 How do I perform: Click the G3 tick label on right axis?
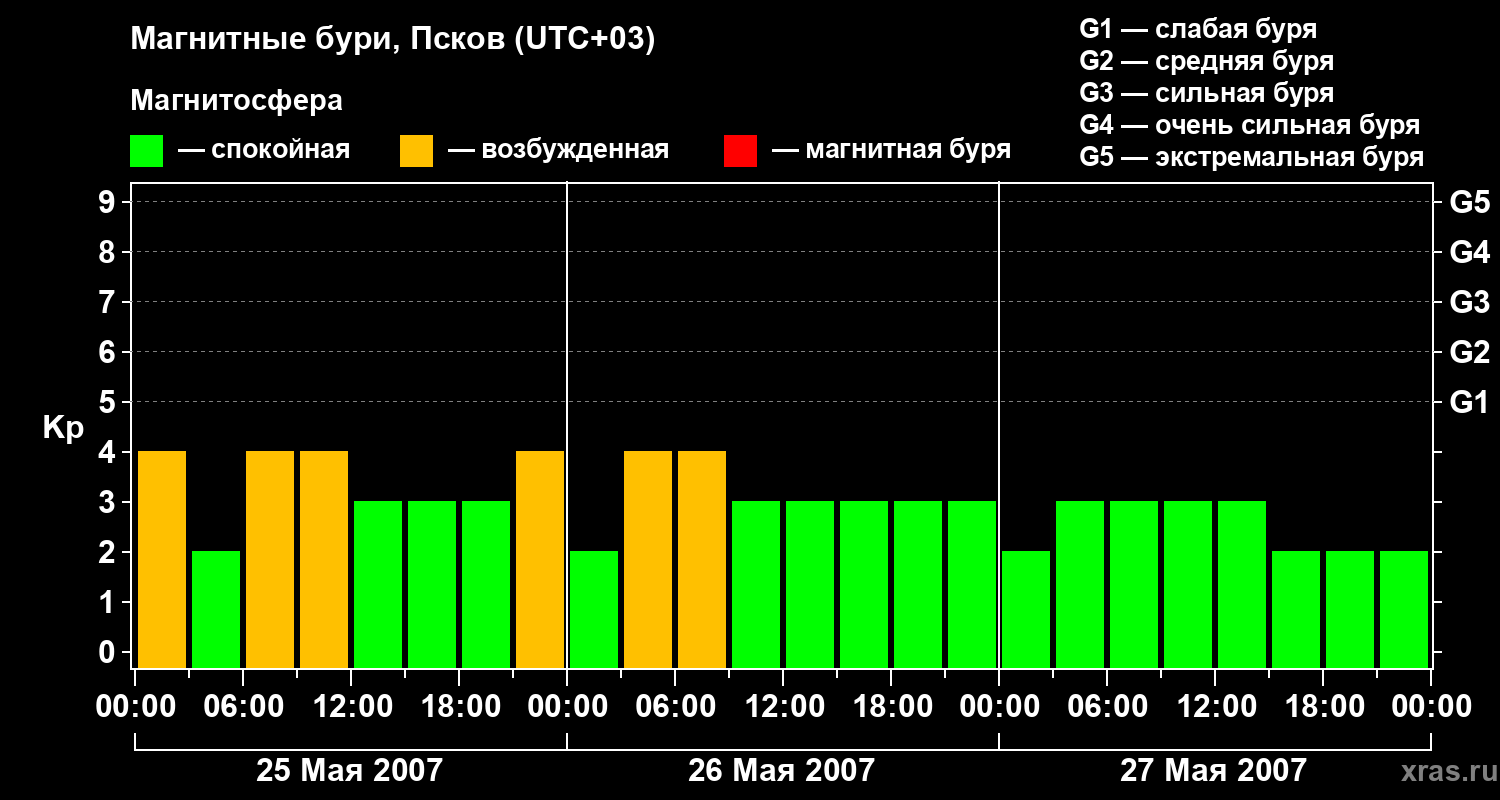(x=1469, y=302)
